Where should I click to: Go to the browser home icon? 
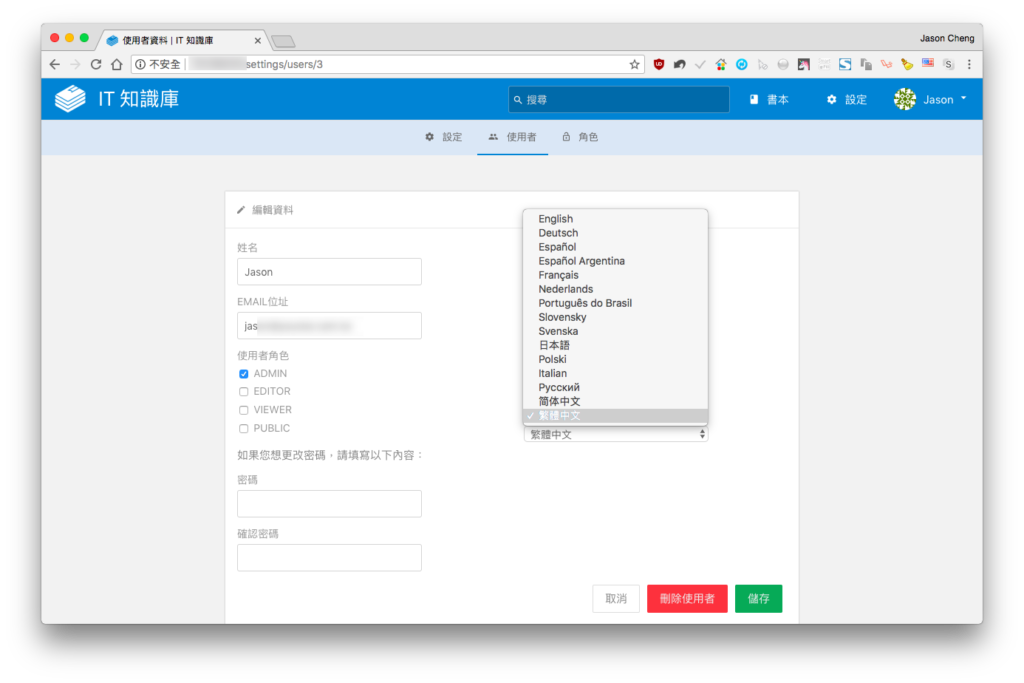[x=116, y=64]
